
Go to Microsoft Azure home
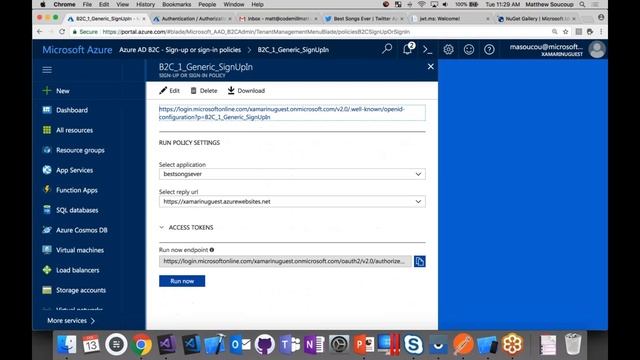[77, 49]
